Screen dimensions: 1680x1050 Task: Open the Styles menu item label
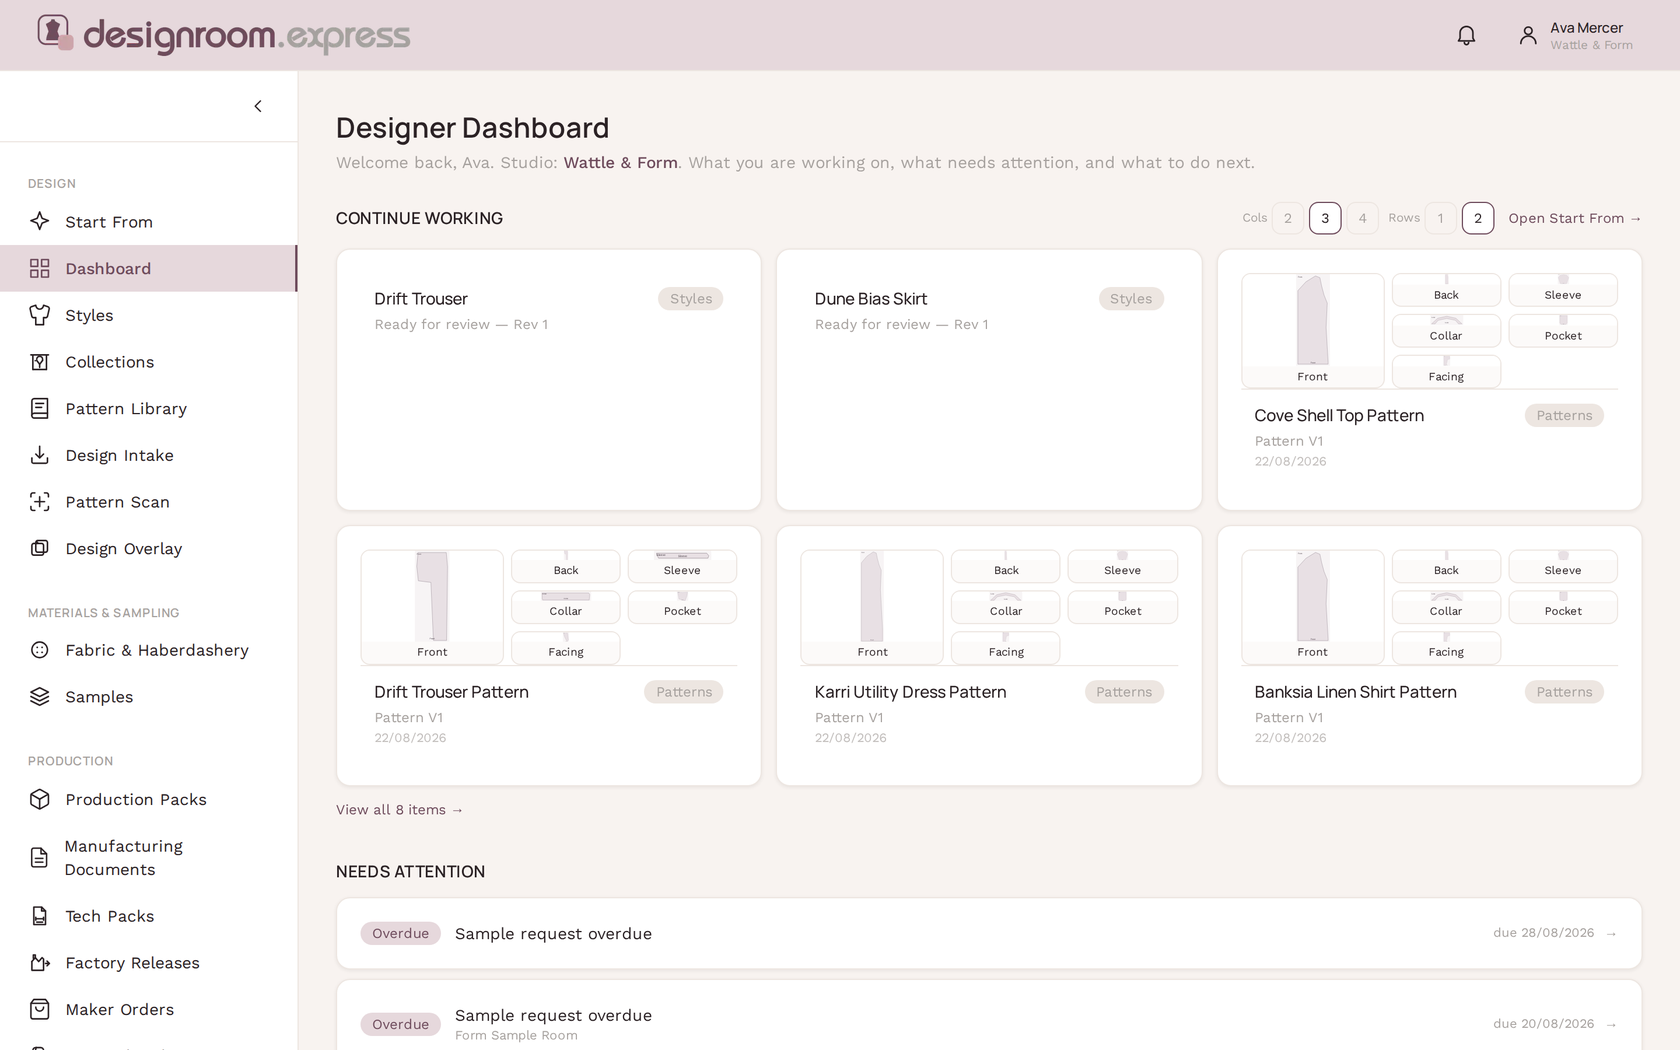89,315
